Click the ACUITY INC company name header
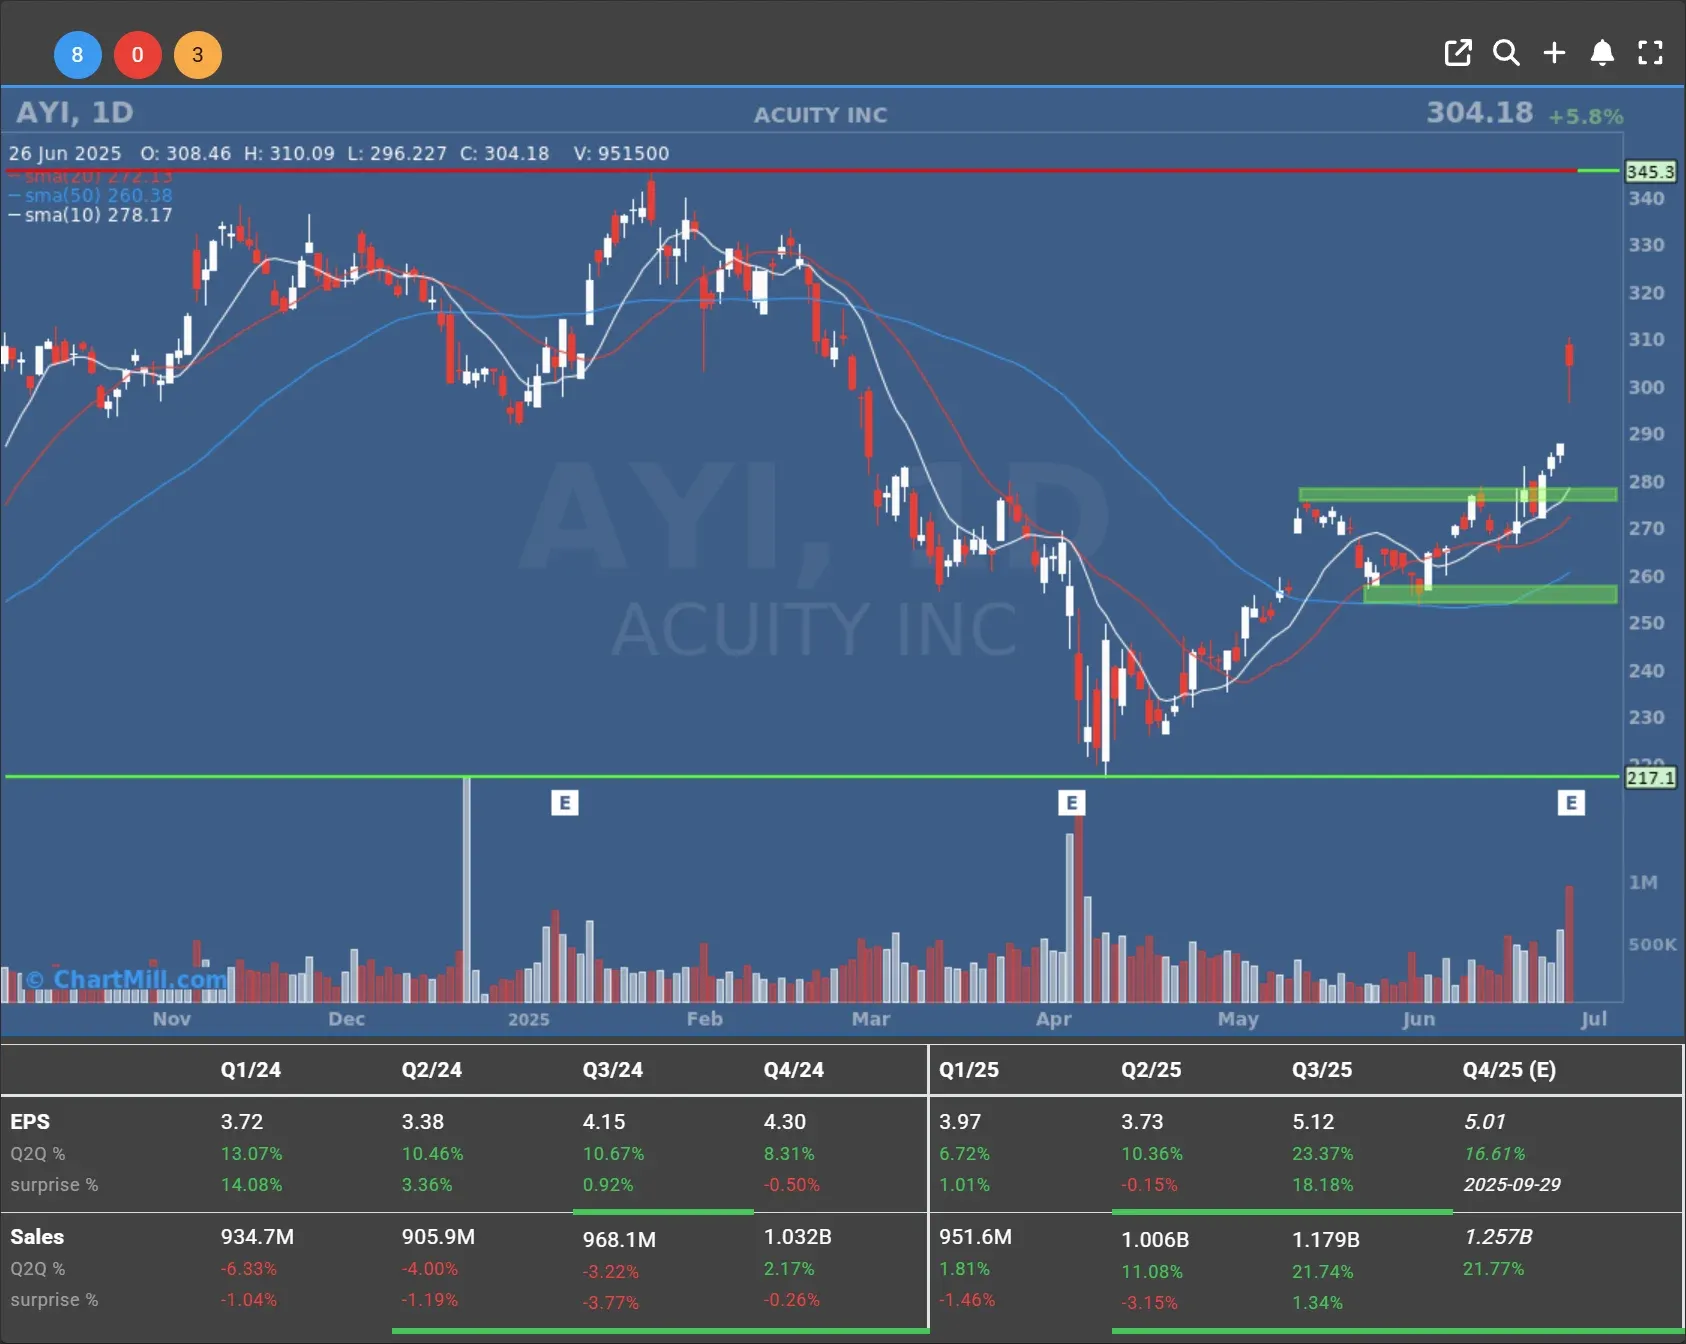Image resolution: width=1686 pixels, height=1344 pixels. 821,115
